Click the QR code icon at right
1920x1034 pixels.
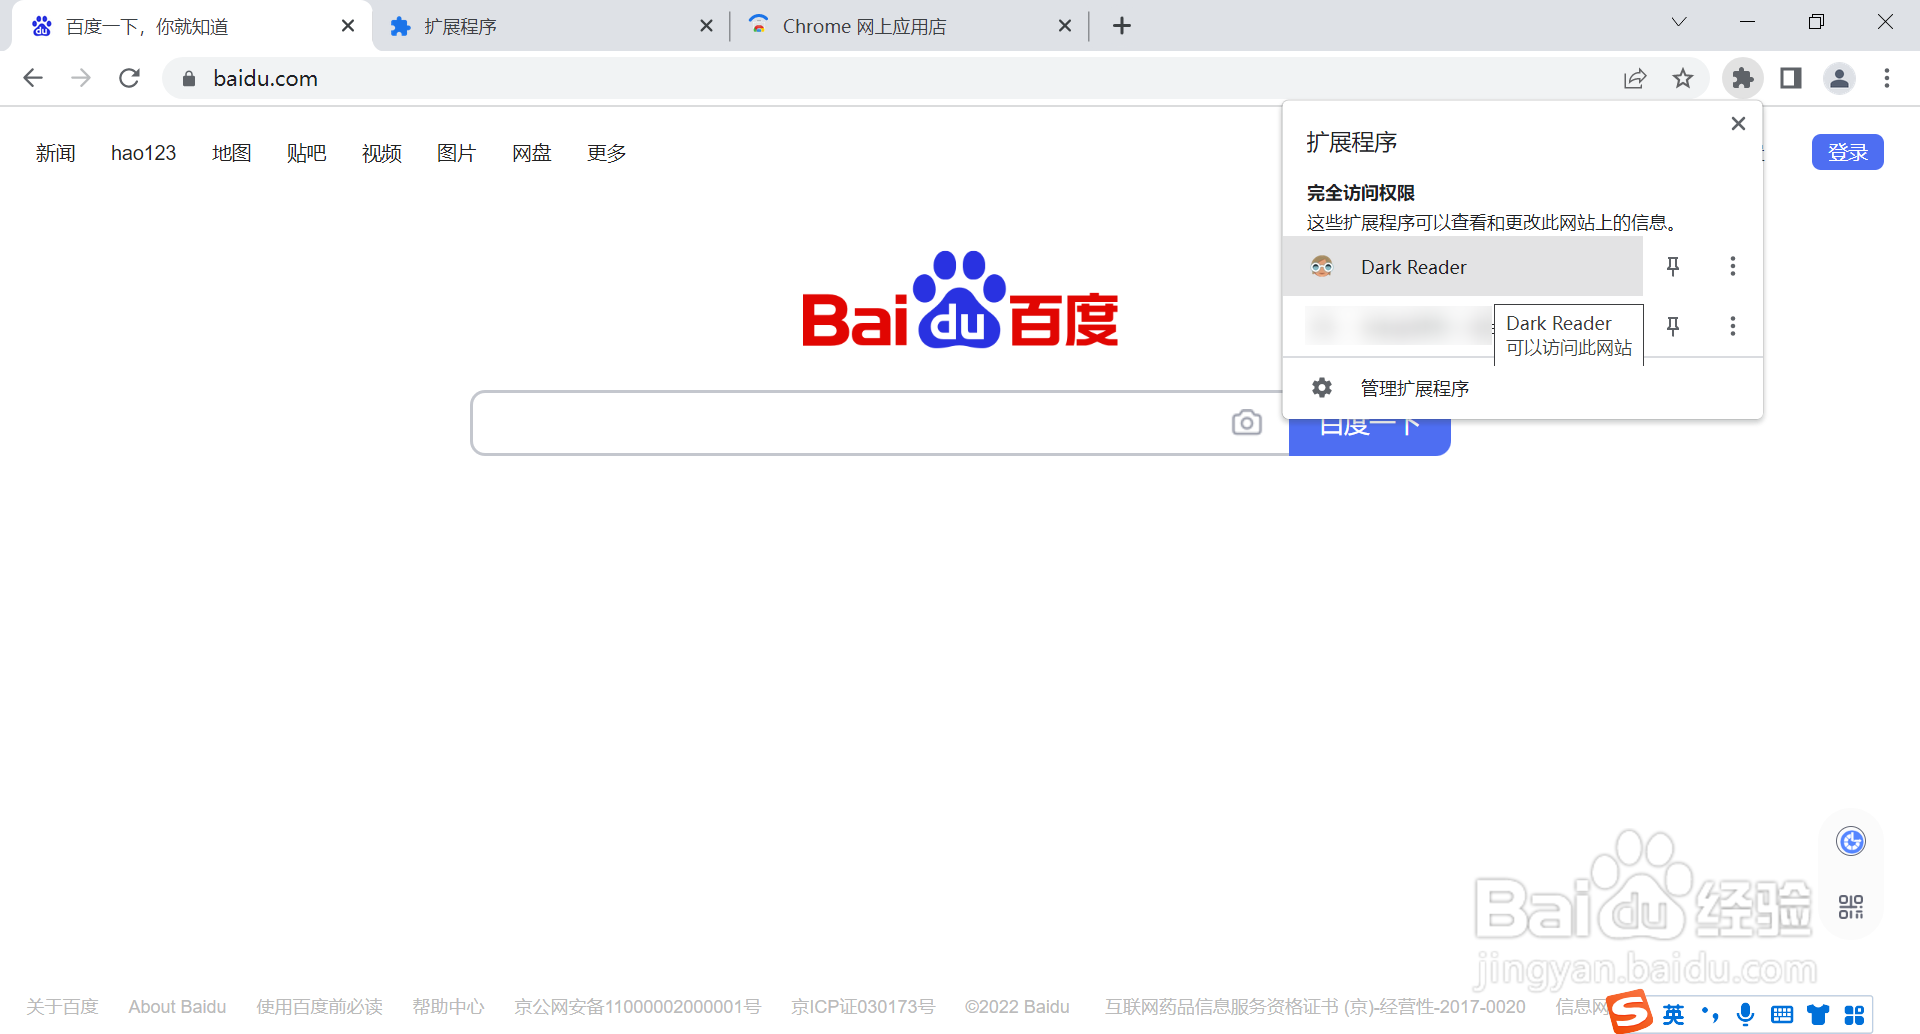point(1851,907)
